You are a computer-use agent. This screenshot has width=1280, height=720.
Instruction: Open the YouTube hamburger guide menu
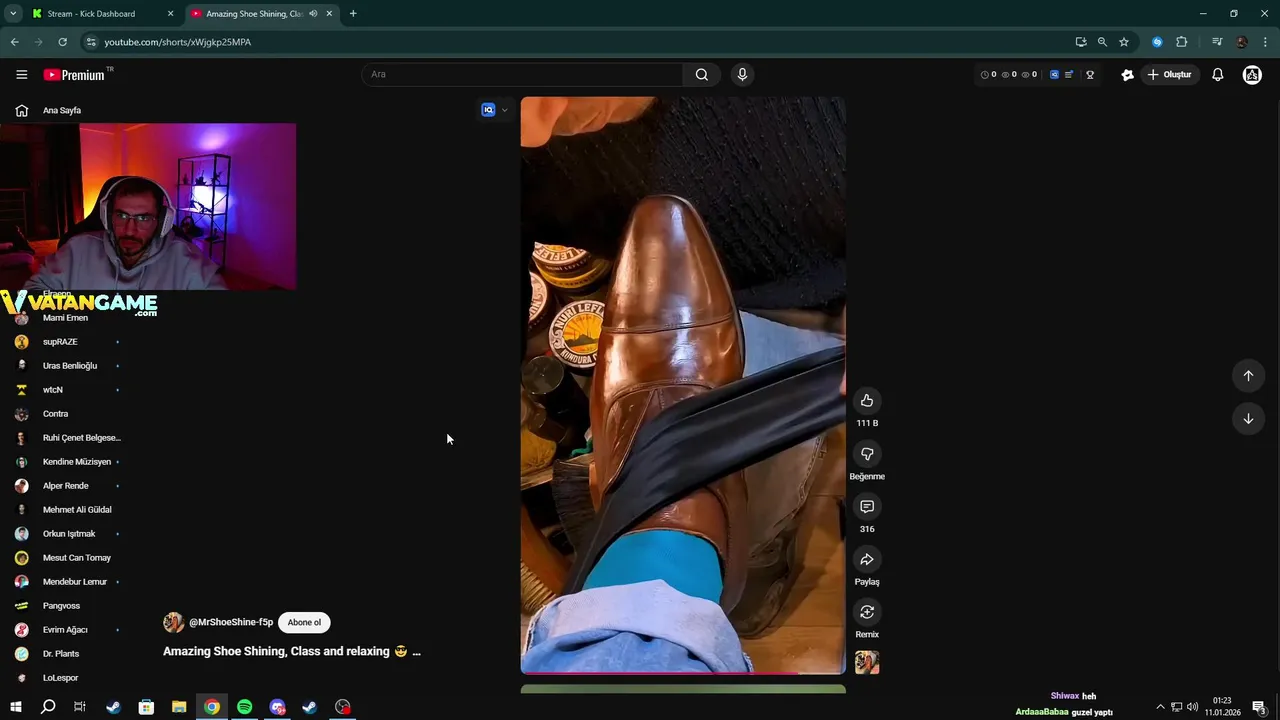21,75
